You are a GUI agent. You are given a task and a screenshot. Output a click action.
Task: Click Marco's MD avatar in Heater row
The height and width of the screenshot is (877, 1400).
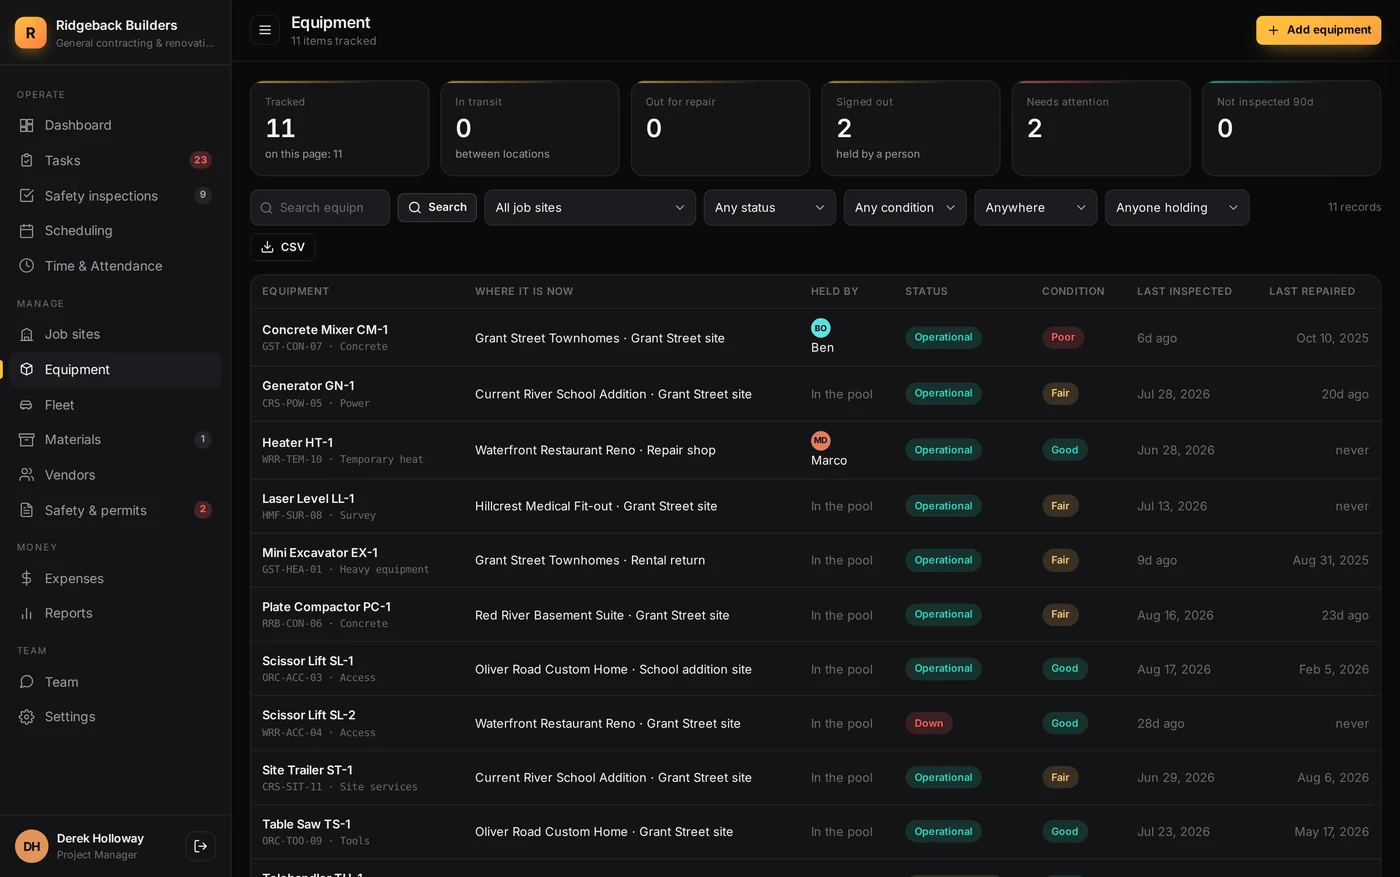pos(821,441)
